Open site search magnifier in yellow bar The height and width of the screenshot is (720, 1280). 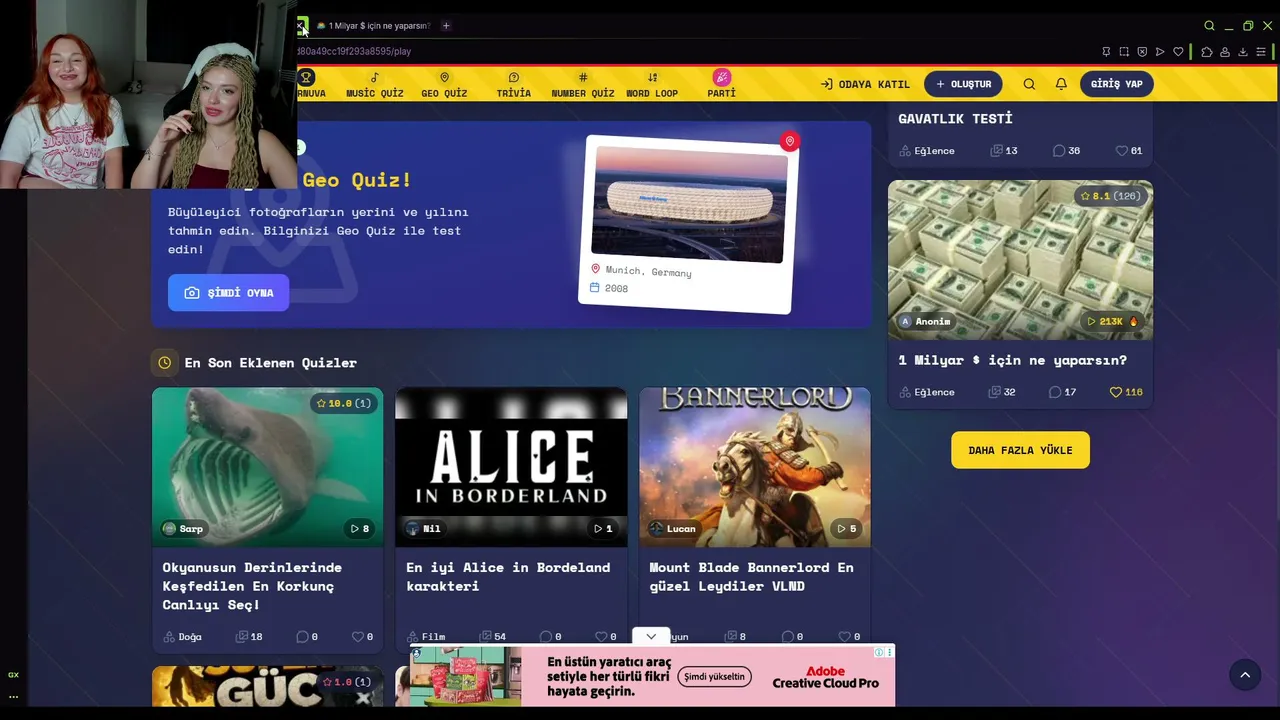pos(1029,84)
